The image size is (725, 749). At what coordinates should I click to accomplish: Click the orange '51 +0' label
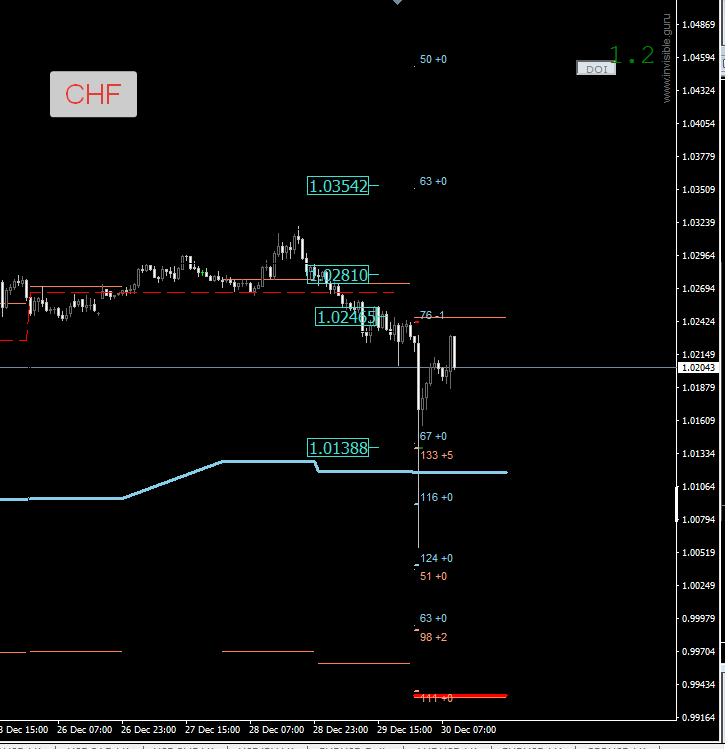(x=434, y=576)
